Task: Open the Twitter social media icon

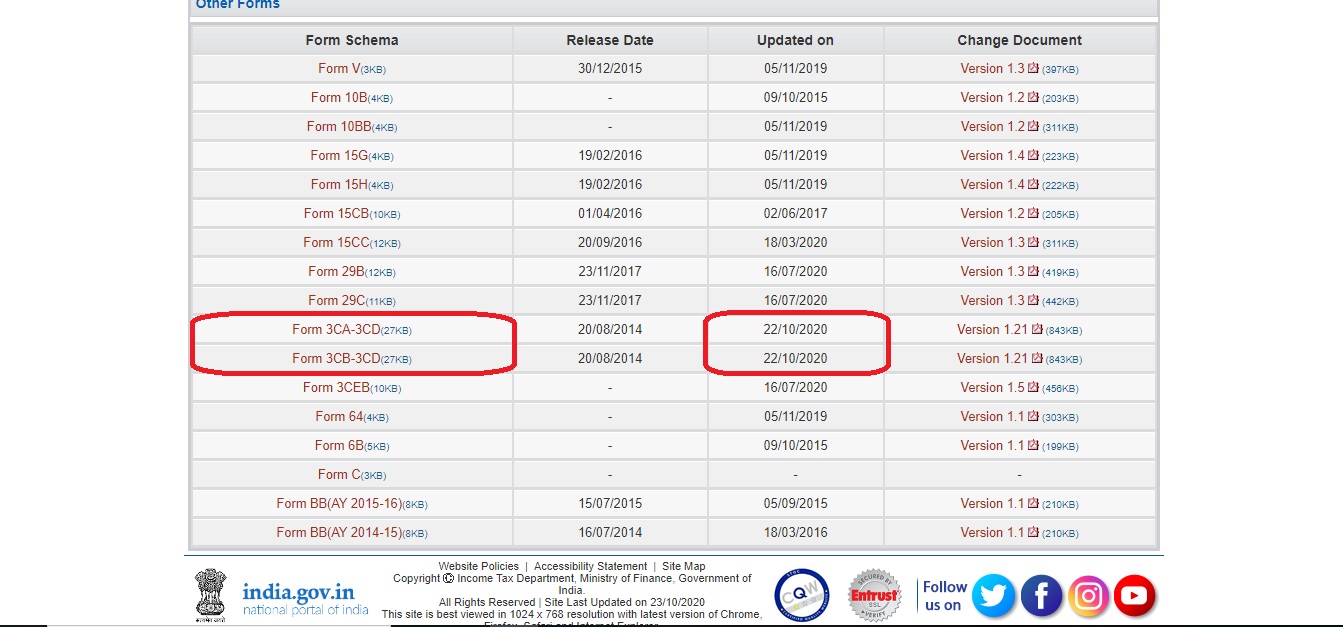Action: pos(993,596)
